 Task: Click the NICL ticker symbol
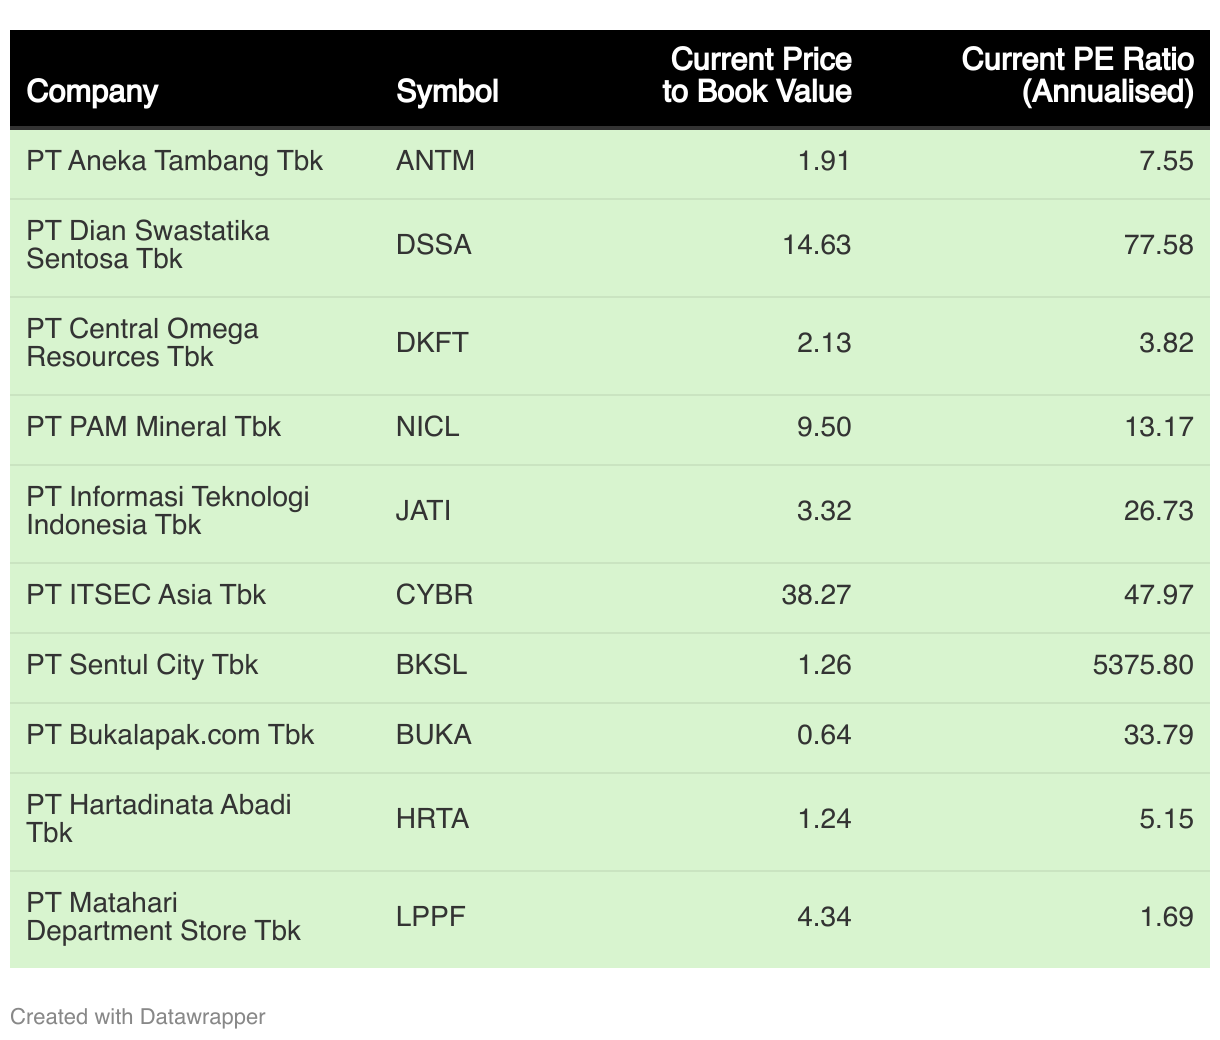click(427, 427)
